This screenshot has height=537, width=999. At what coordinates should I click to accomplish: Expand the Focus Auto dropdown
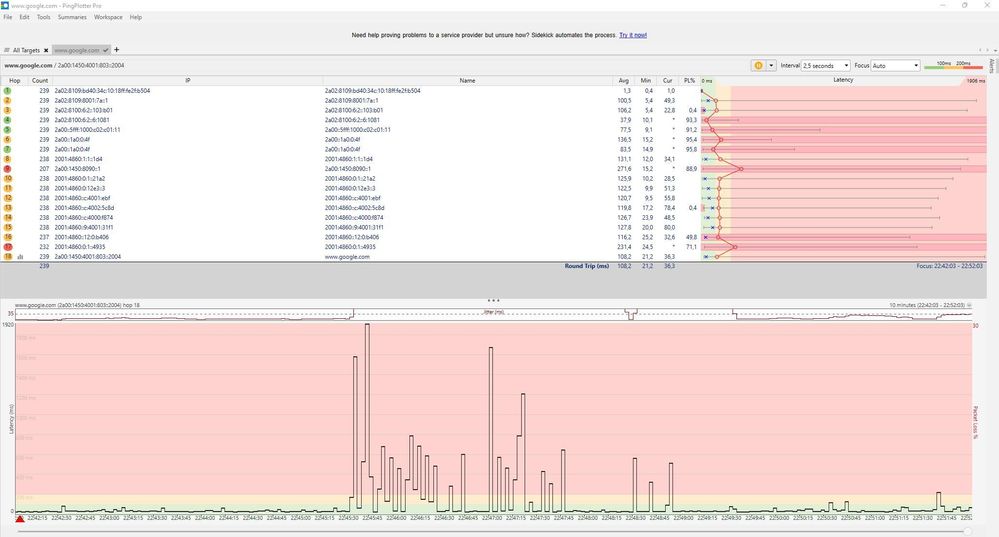pyautogui.click(x=895, y=66)
